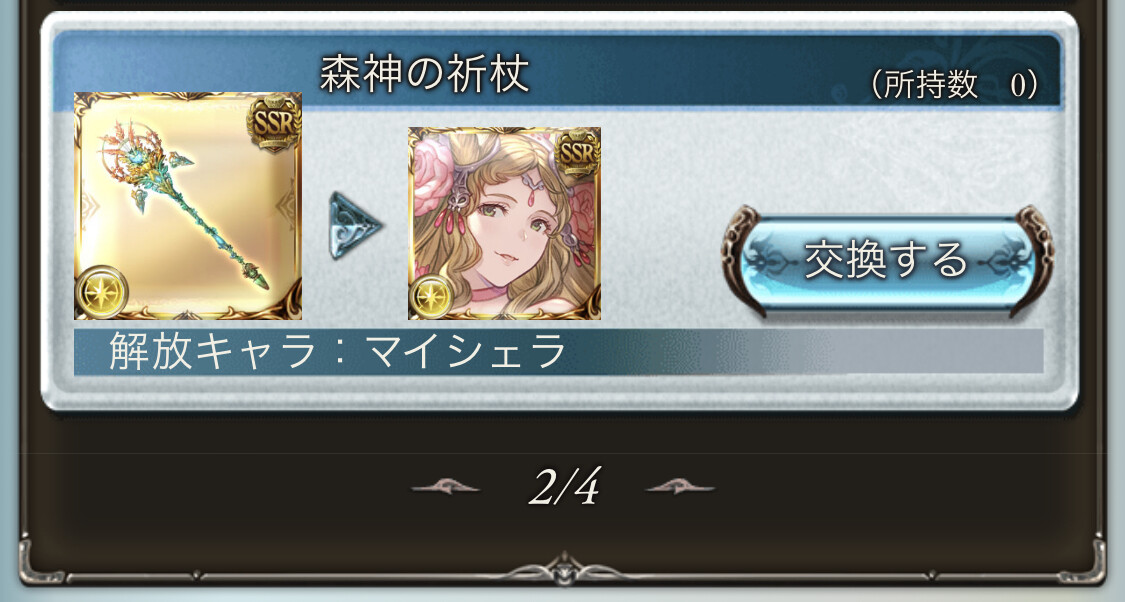Tap the light element icon on weapon
This screenshot has height=602, width=1125.
coord(102,292)
